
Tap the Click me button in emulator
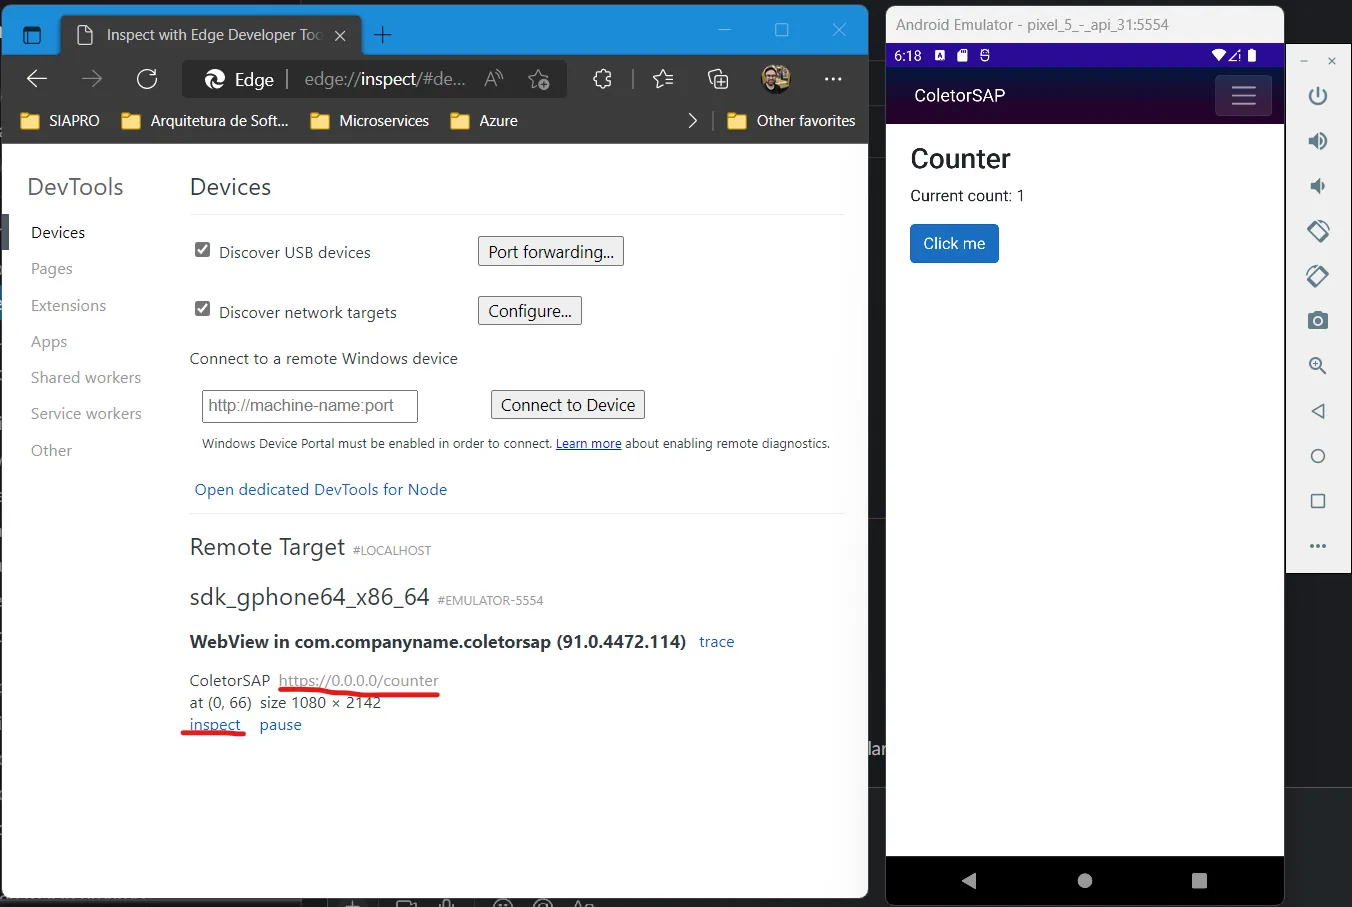(954, 244)
